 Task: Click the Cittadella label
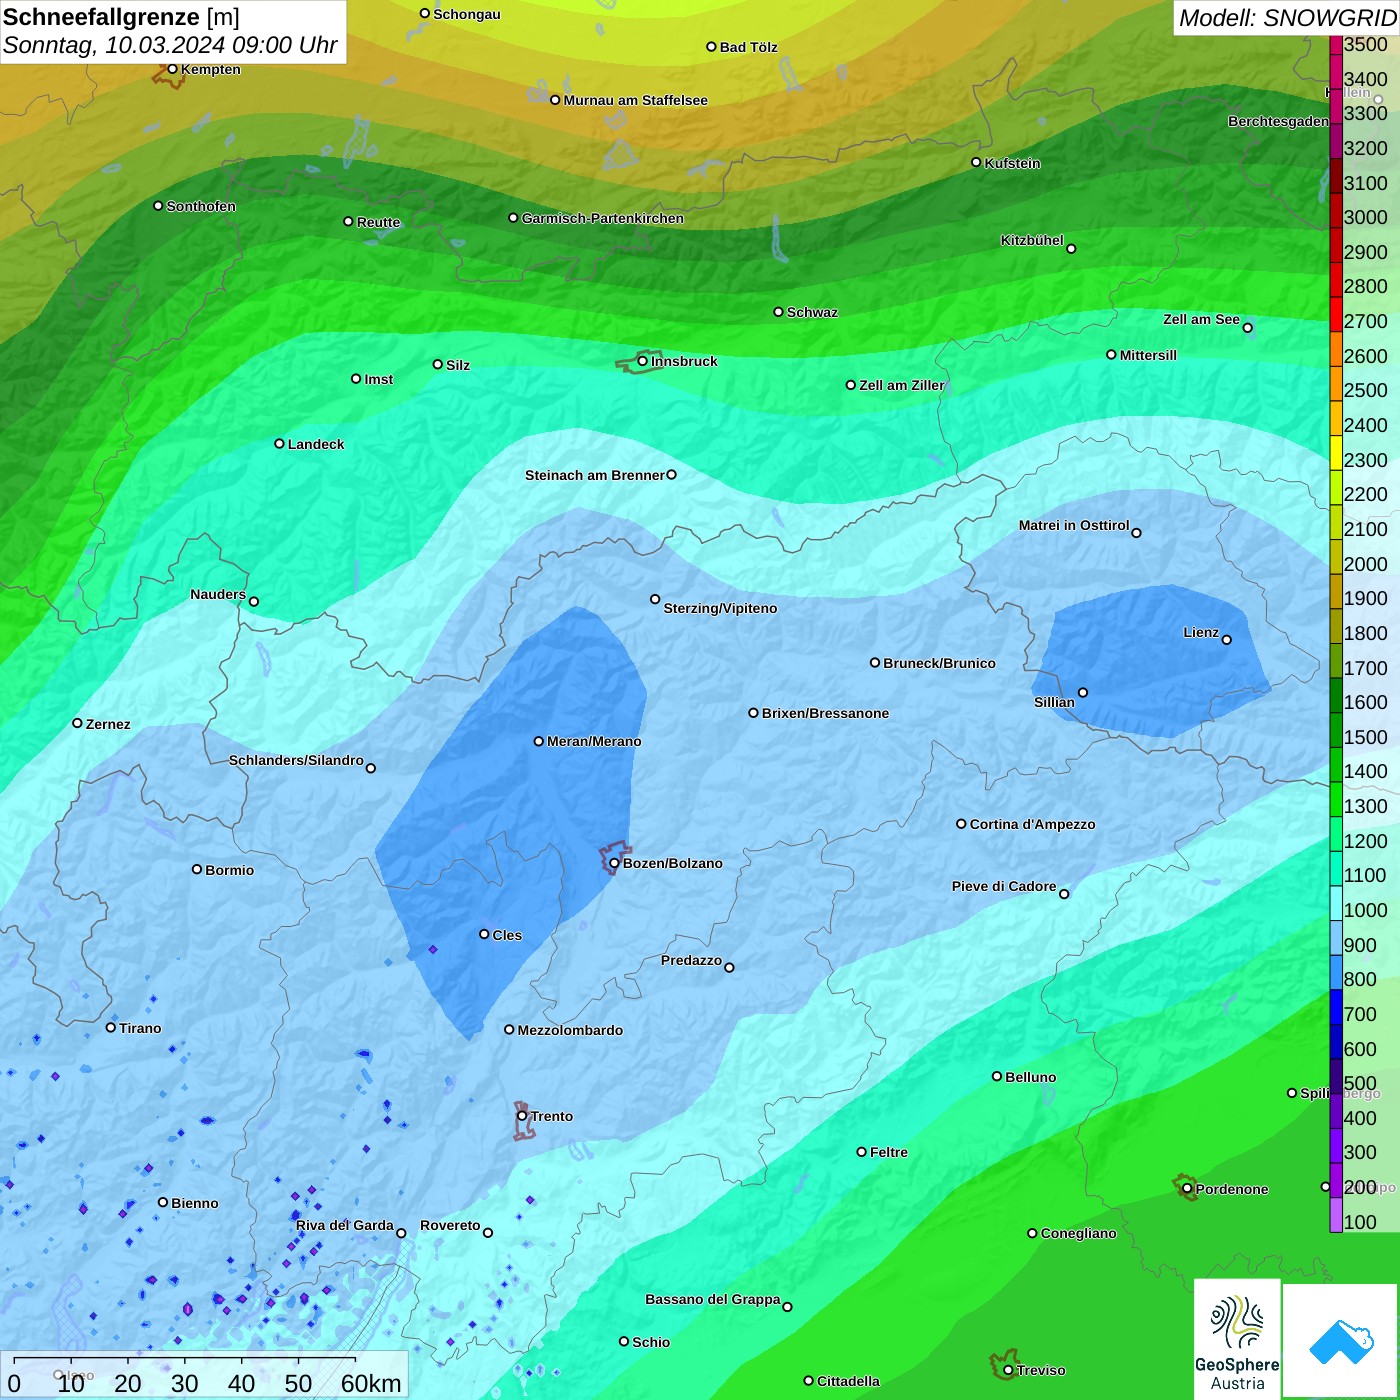tap(848, 1381)
